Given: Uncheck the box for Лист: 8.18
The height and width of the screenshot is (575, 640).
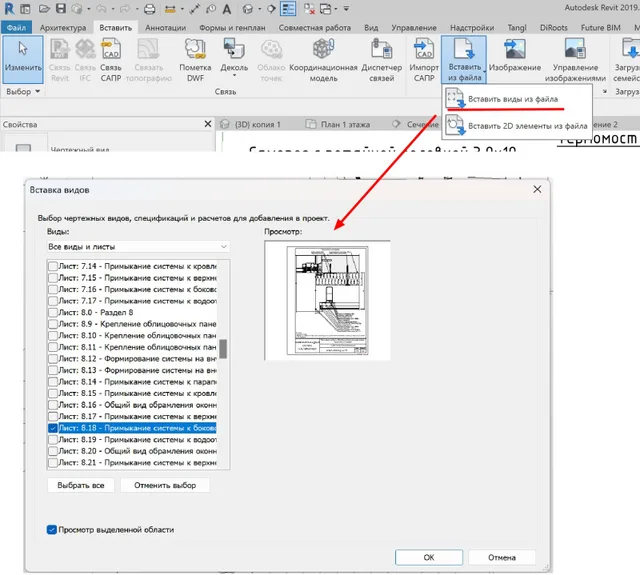Looking at the screenshot, I should (53, 428).
